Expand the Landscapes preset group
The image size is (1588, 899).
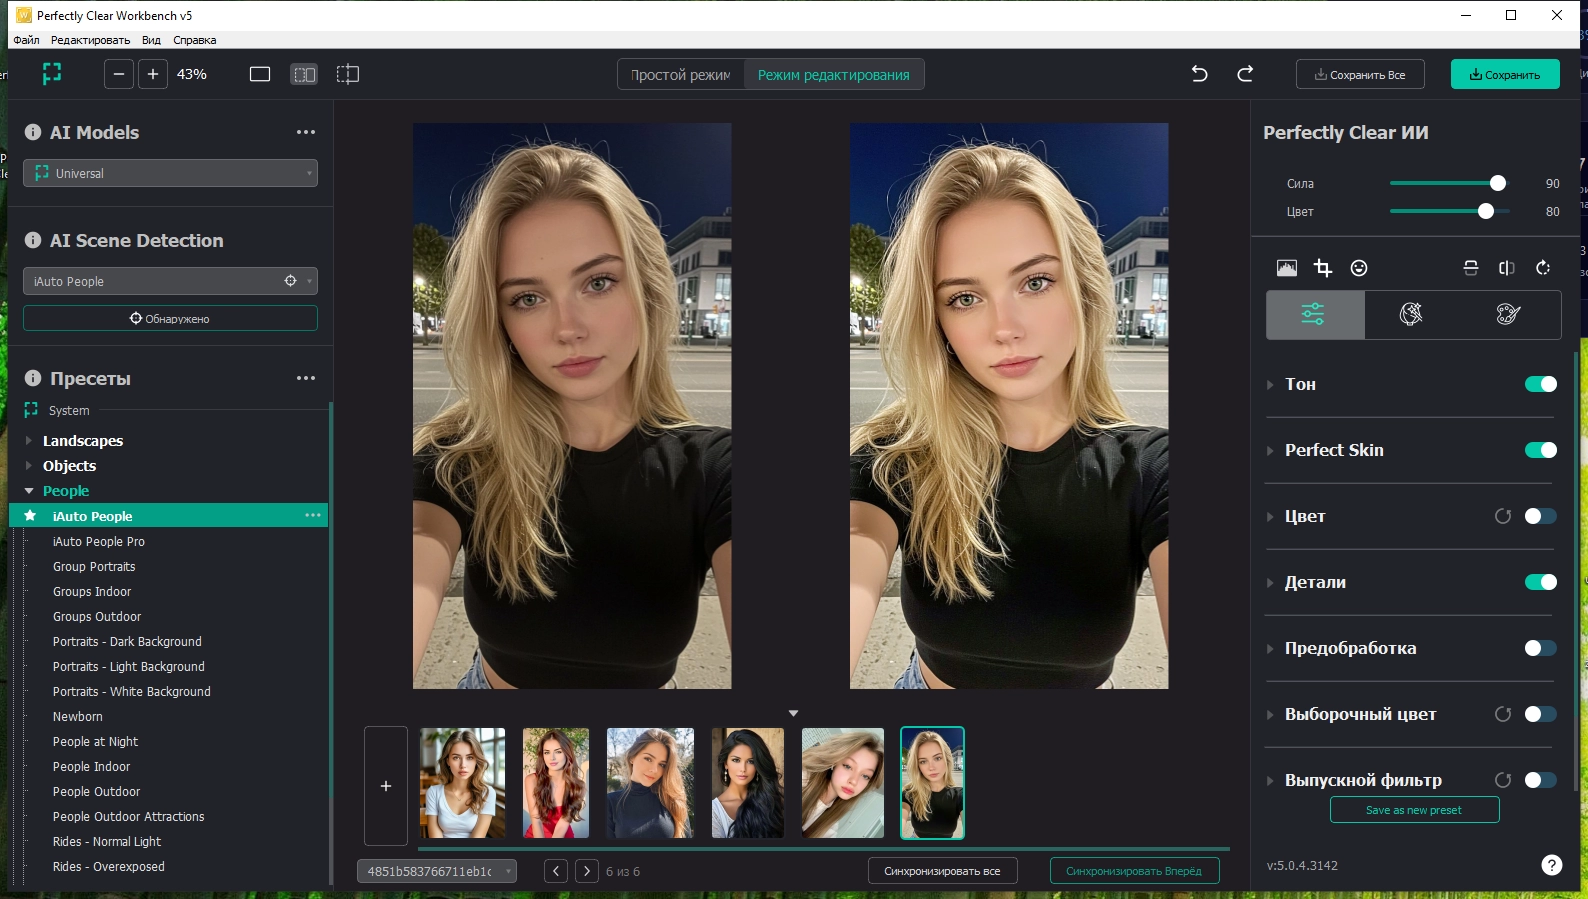29,441
